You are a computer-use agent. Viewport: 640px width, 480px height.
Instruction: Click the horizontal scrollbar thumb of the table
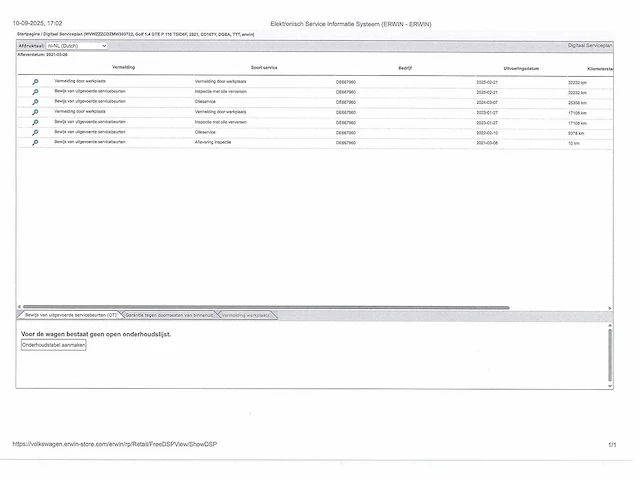click(x=266, y=307)
